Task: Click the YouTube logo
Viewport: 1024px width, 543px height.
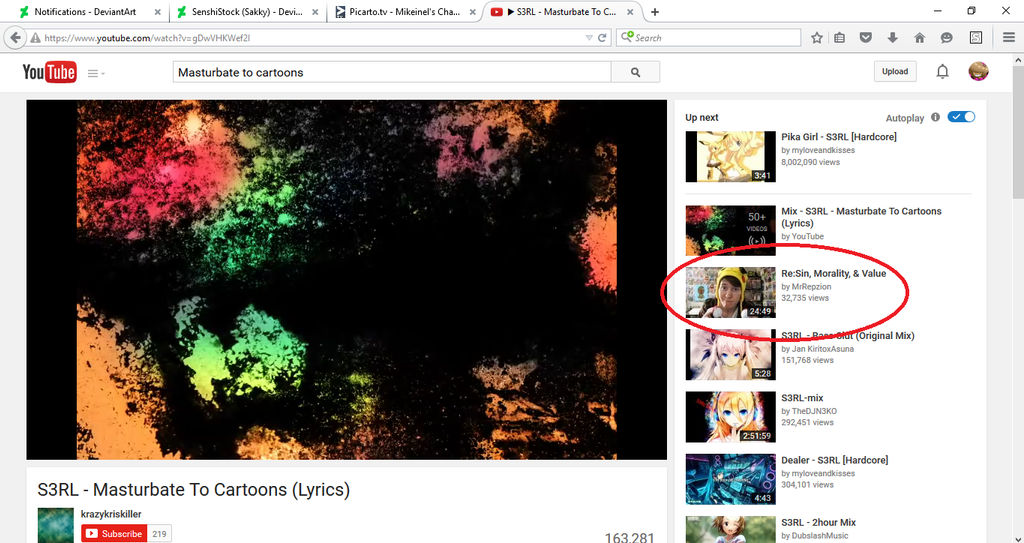Action: [x=49, y=72]
